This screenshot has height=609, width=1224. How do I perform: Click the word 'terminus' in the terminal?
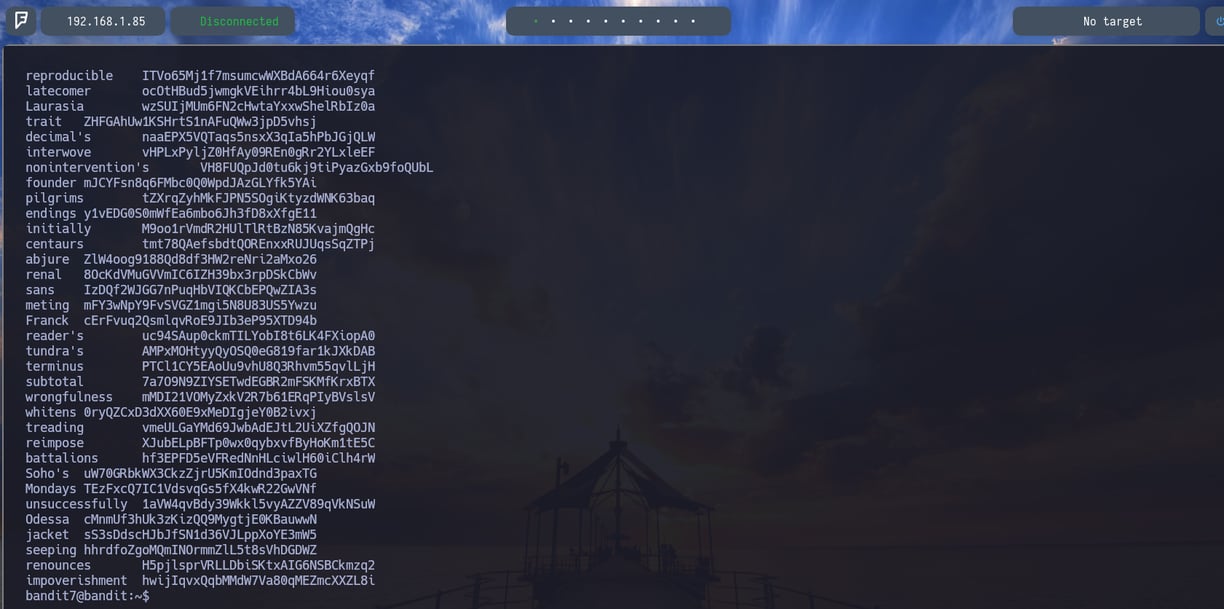coord(55,367)
